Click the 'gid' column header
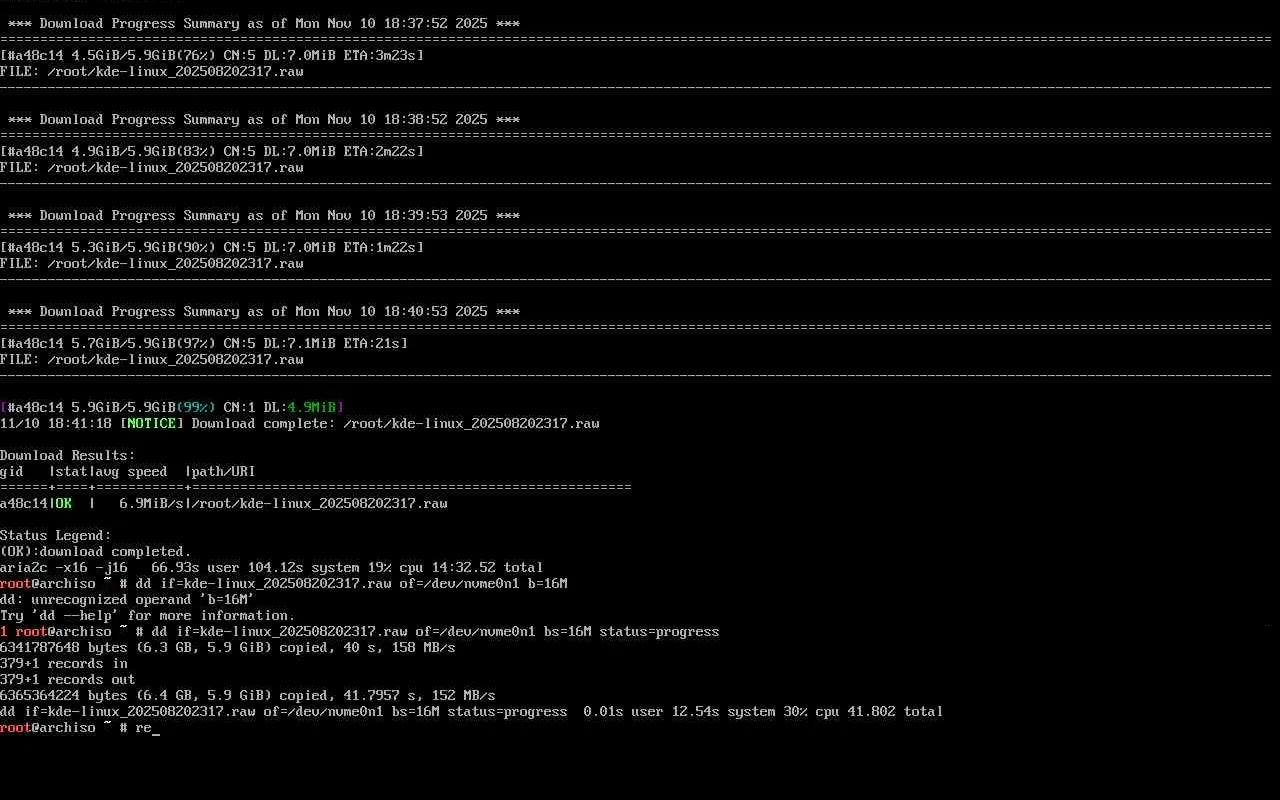Screen dimensions: 1280x800 click(x=12, y=471)
